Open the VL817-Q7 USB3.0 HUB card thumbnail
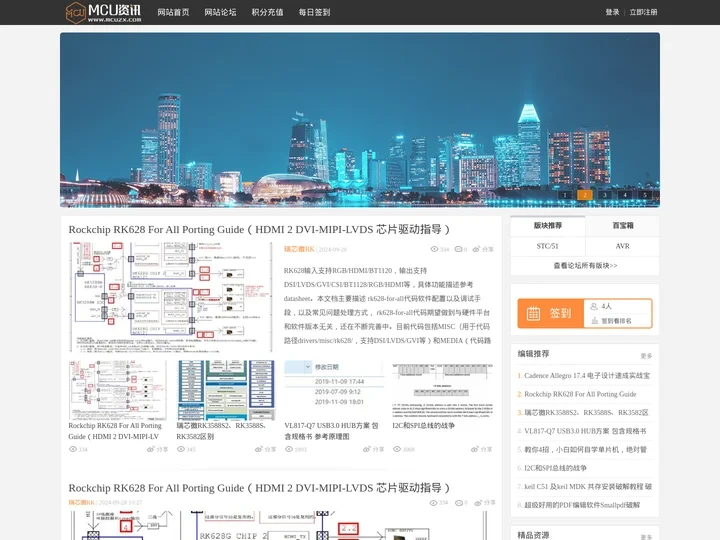Viewport: 720px width, 540px height. [x=334, y=390]
